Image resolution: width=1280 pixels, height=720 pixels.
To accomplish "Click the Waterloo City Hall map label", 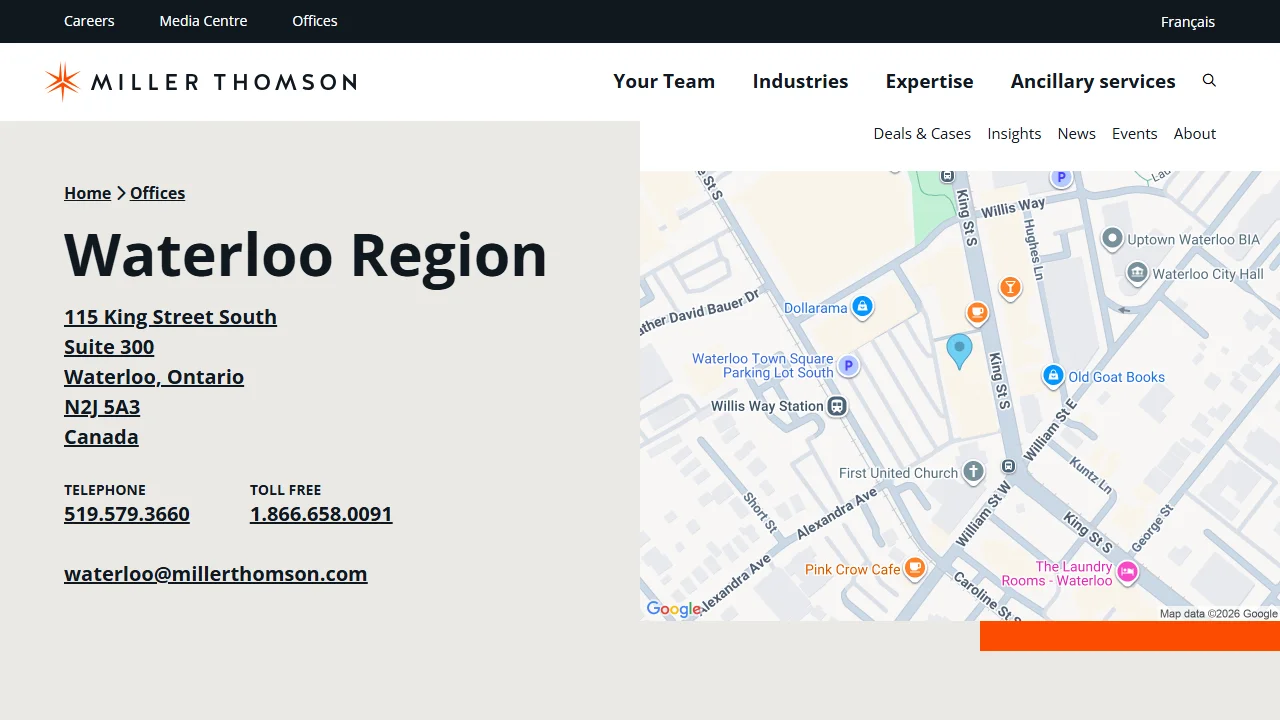I will coord(1208,274).
